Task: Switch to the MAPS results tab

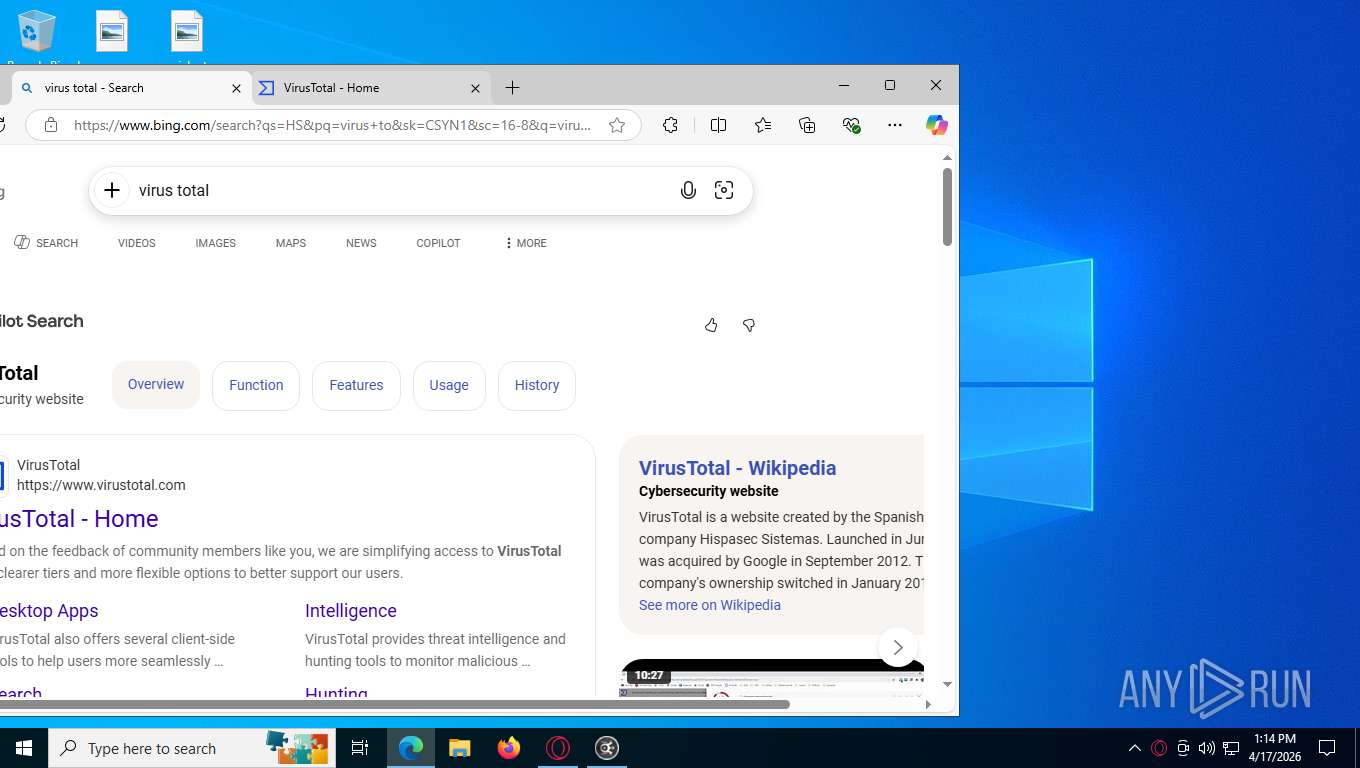Action: 291,243
